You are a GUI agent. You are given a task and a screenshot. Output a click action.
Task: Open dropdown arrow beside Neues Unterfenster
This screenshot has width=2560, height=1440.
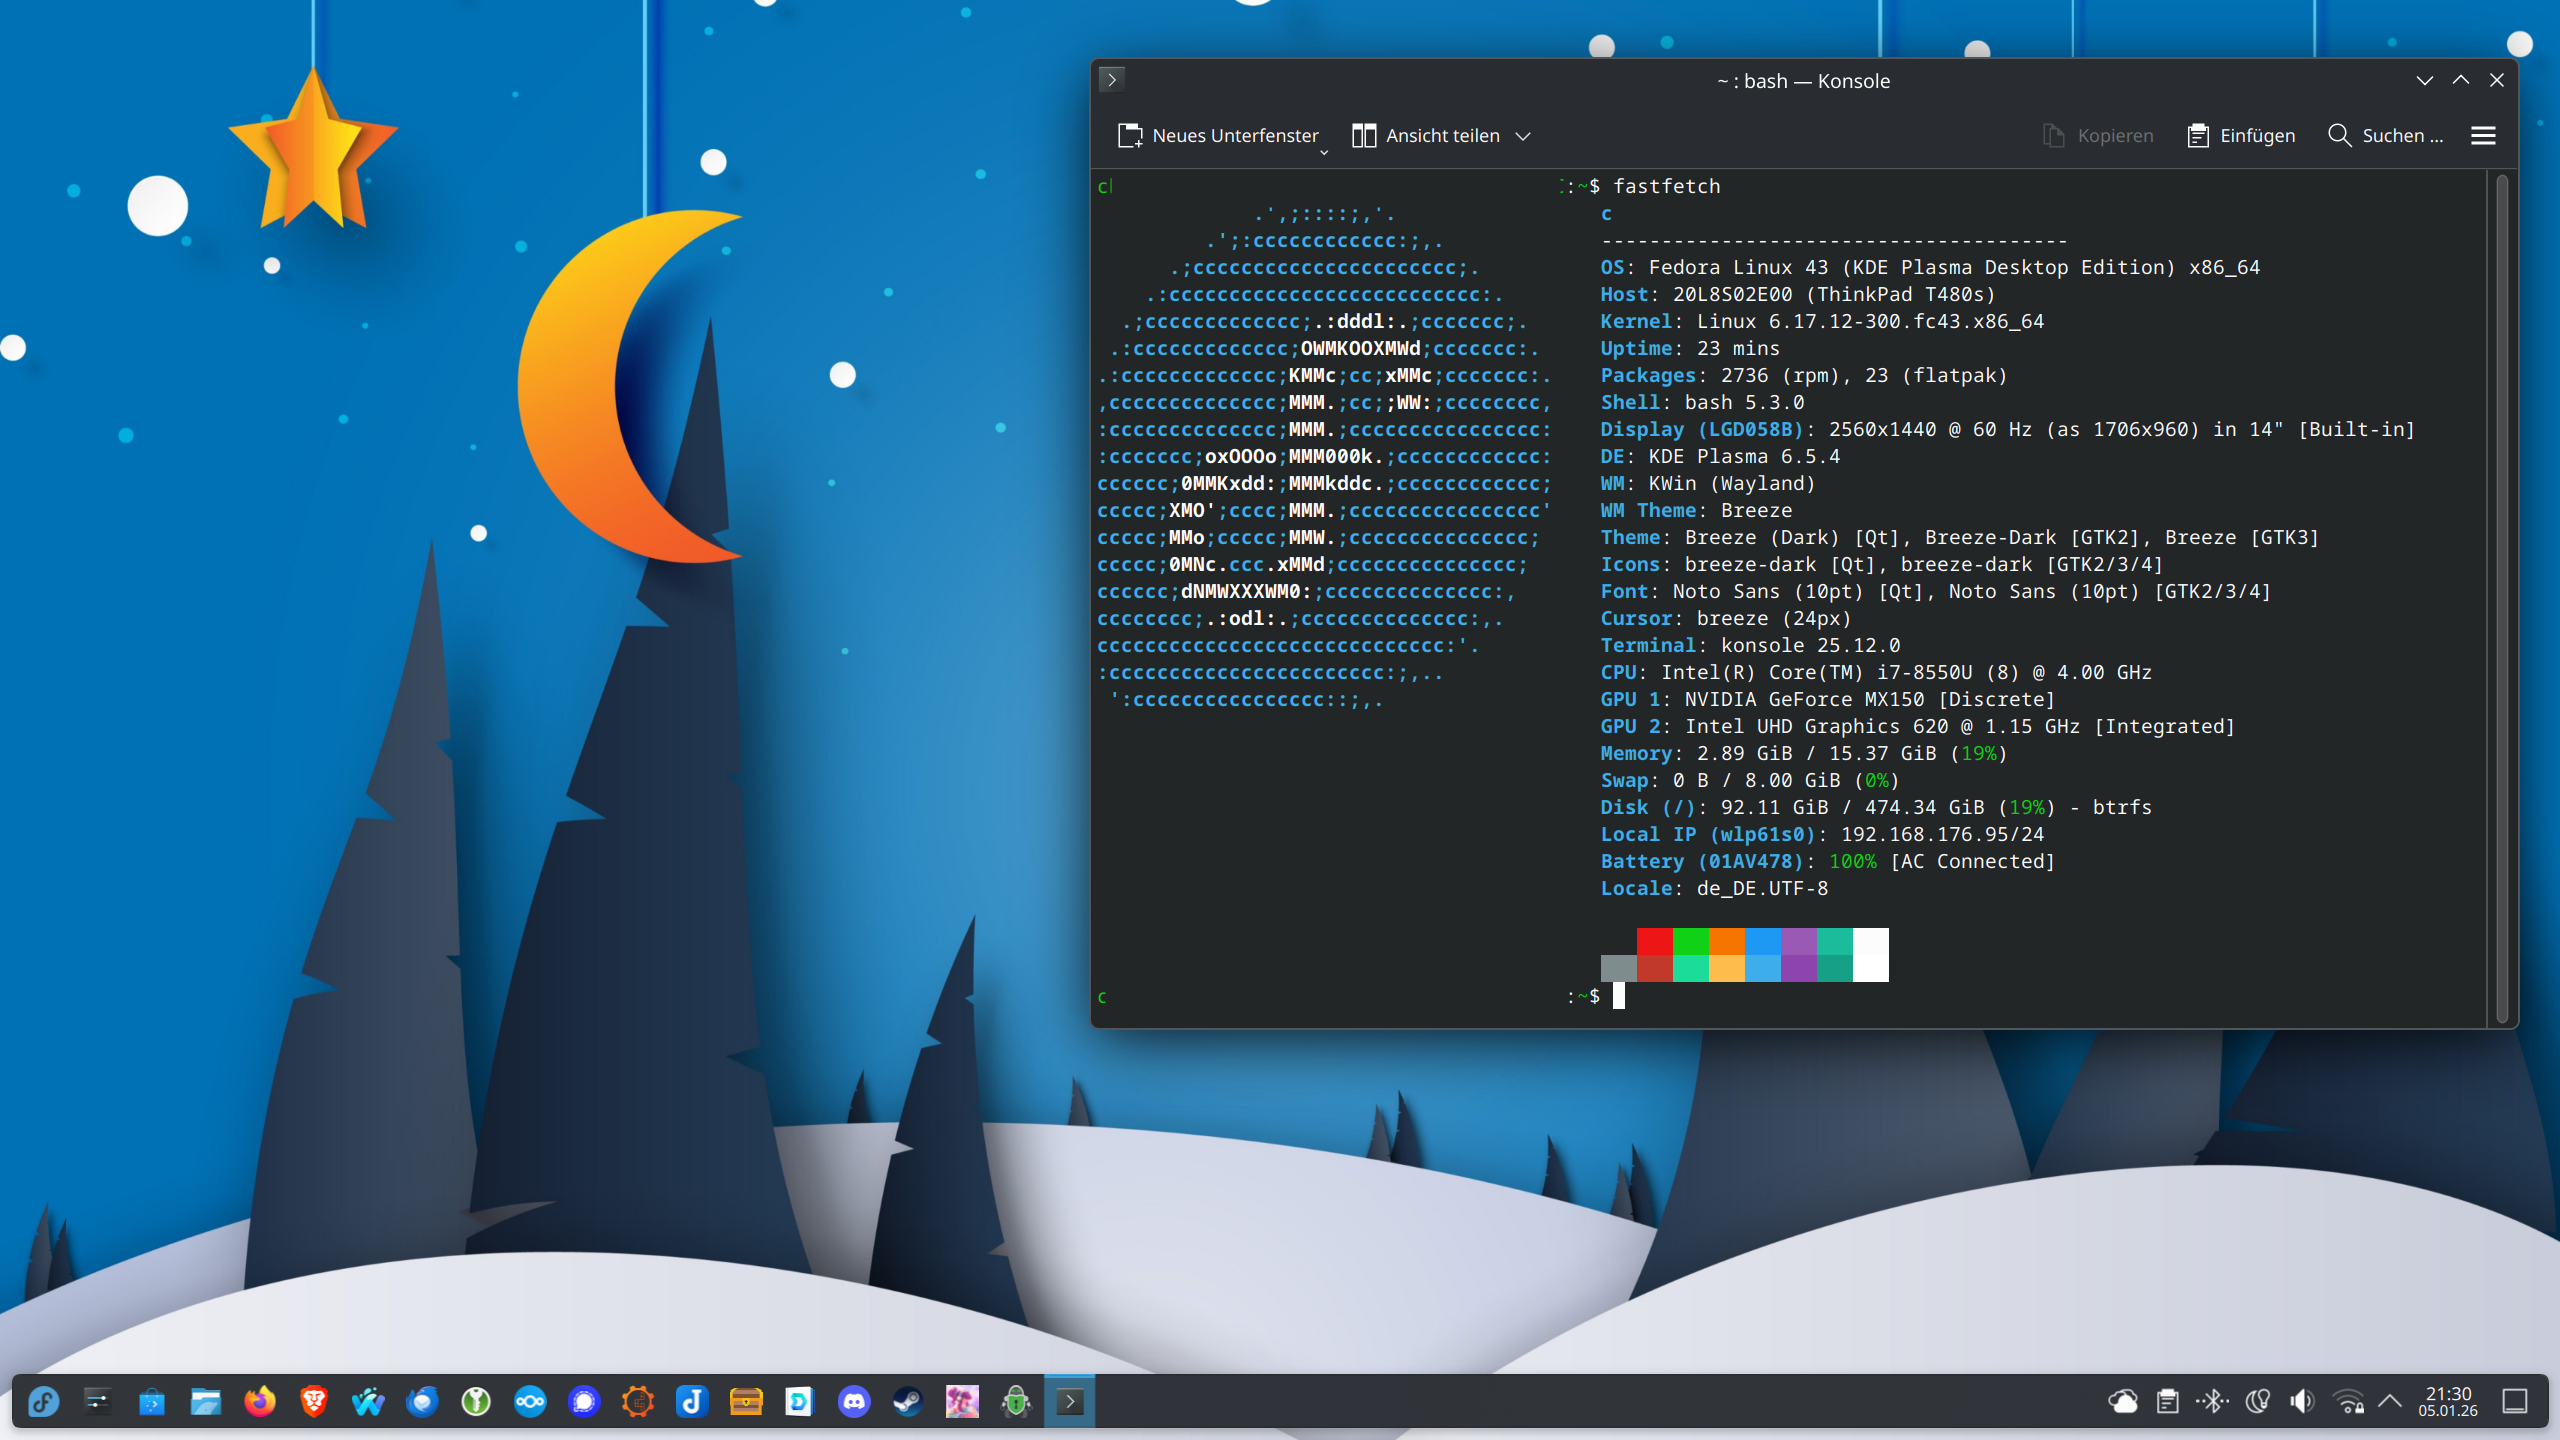pos(1324,151)
